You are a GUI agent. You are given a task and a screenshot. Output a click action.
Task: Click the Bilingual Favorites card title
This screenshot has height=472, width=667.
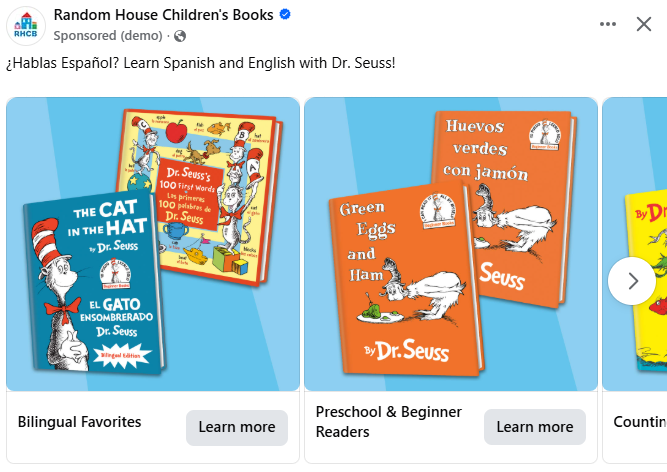80,422
